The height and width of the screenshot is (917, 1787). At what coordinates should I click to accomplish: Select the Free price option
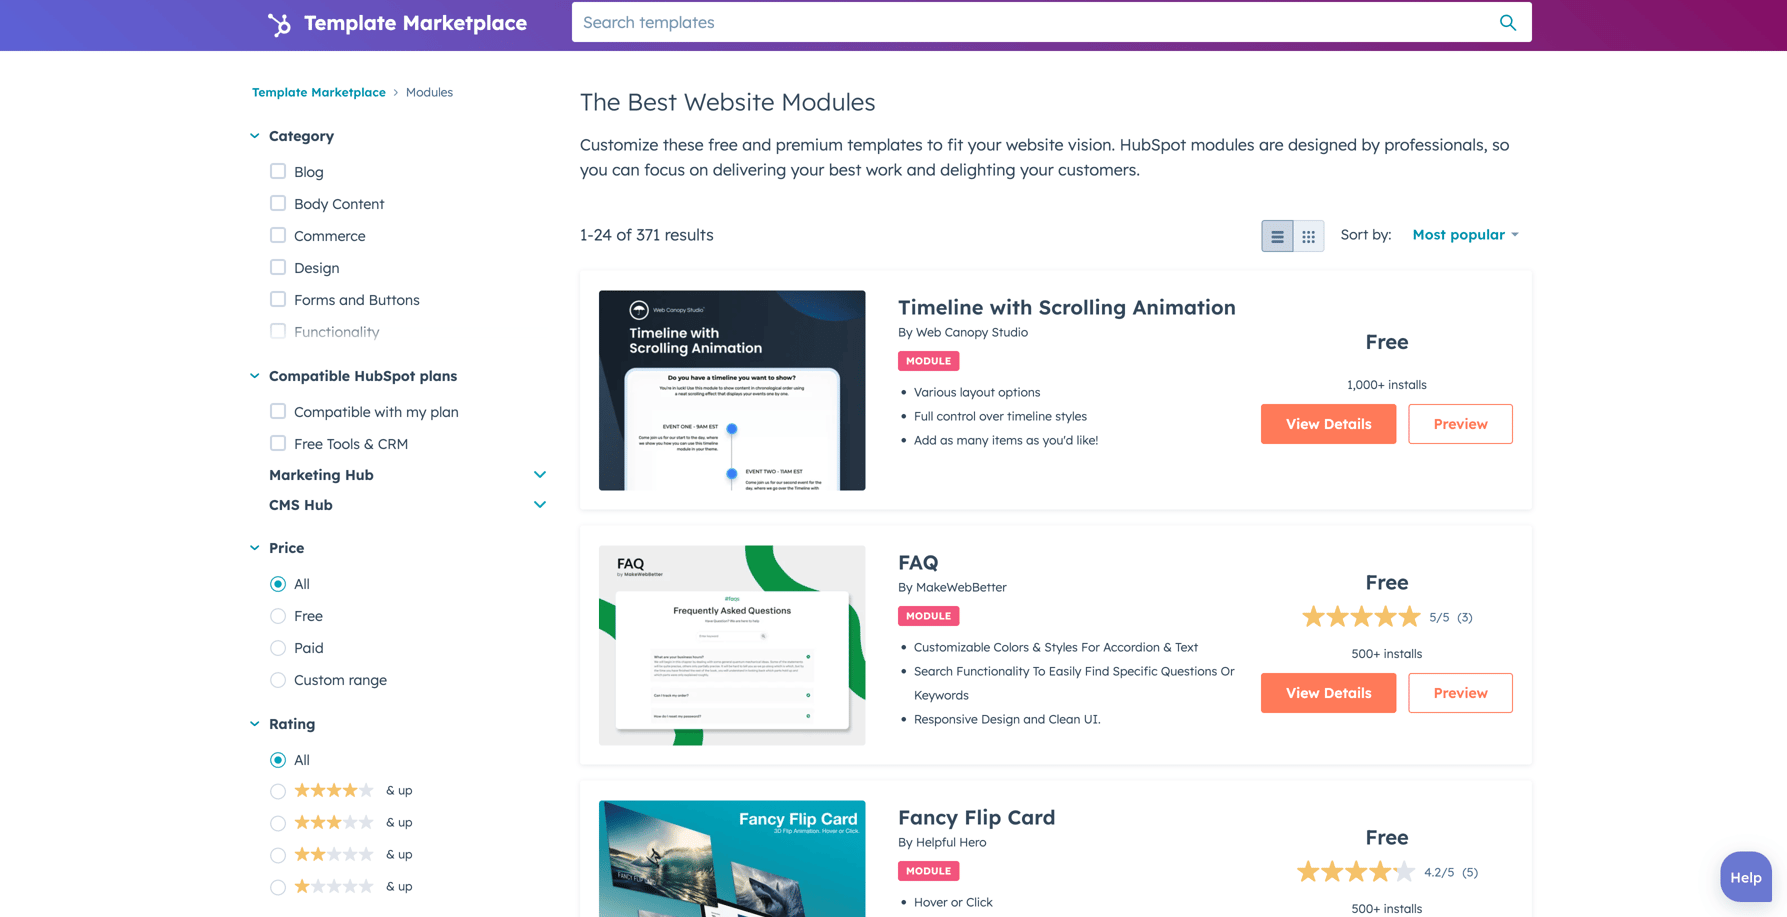point(277,616)
